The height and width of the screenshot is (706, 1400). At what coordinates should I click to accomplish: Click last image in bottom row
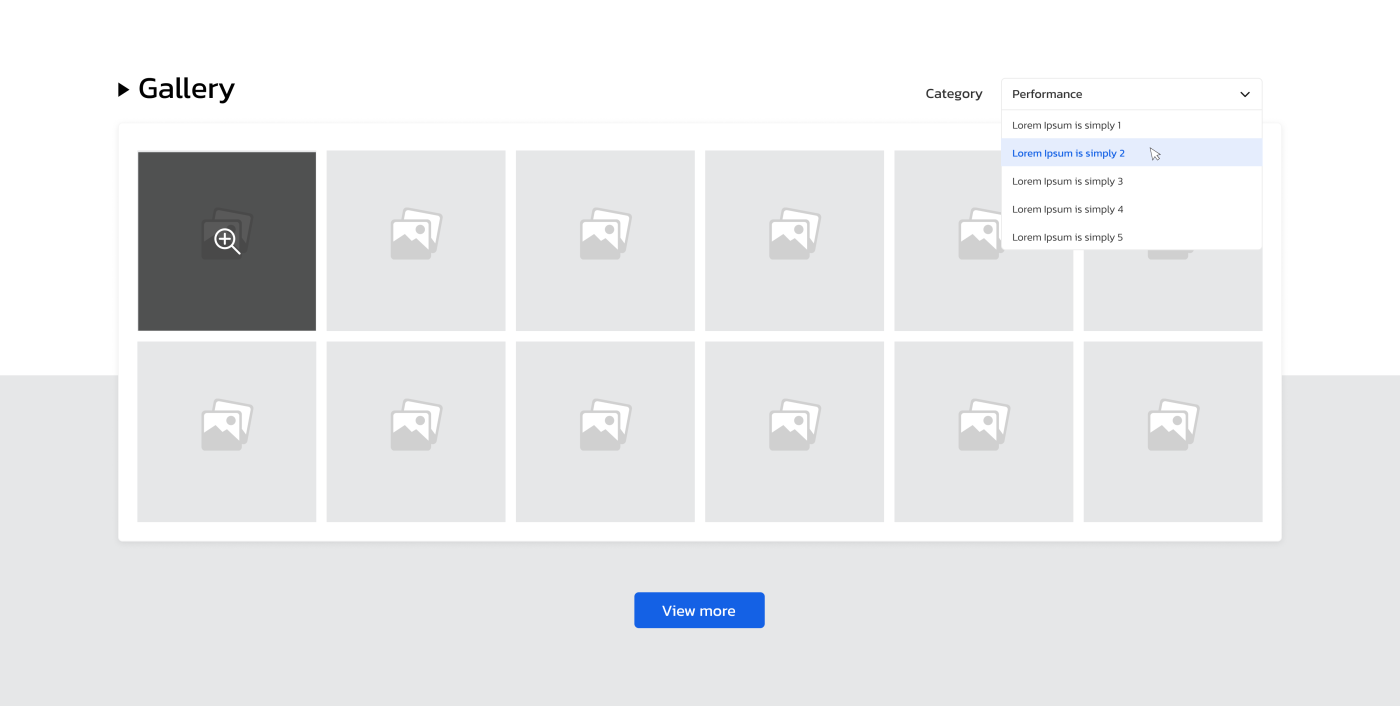pyautogui.click(x=1172, y=431)
